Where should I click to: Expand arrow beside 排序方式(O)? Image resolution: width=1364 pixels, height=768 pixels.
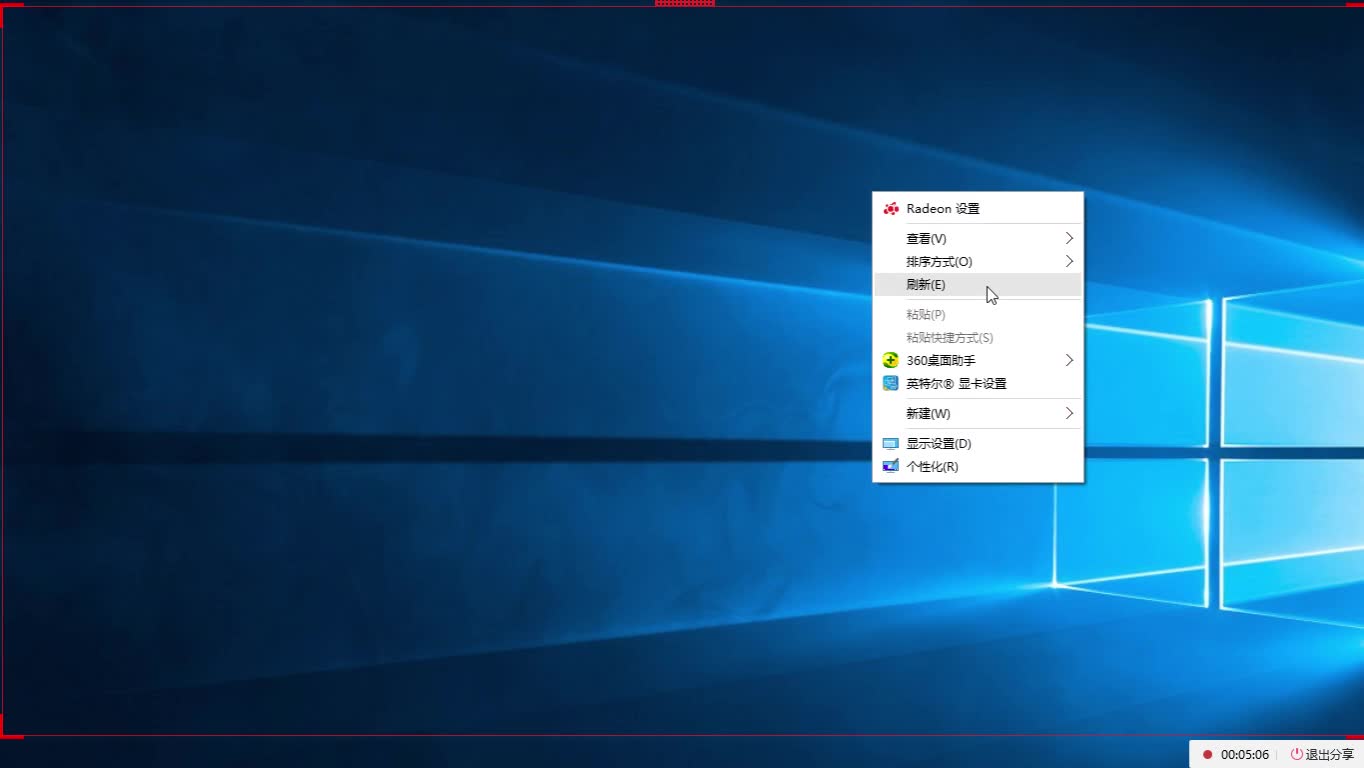point(1069,262)
